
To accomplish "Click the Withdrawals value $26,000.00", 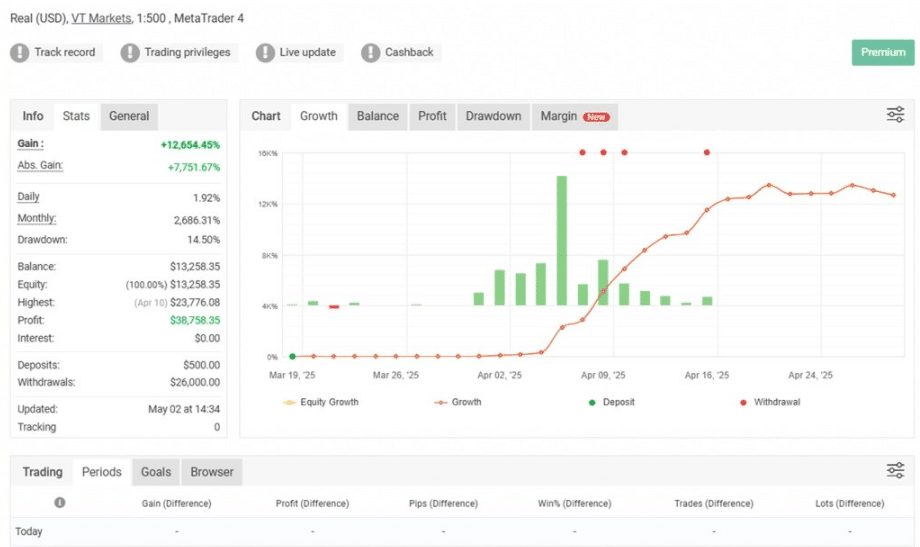I will [x=195, y=382].
